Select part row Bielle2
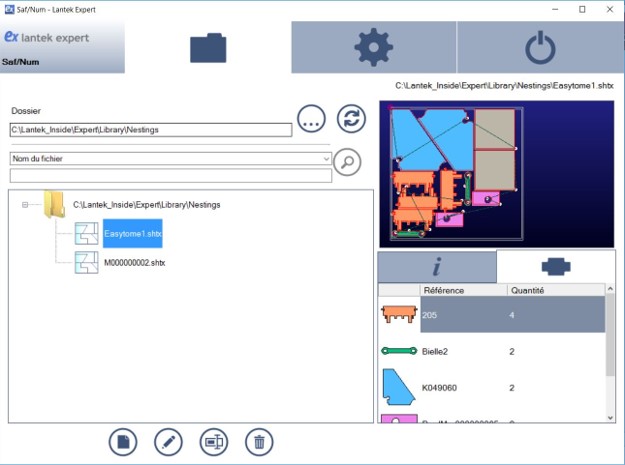This screenshot has width=625, height=465. (491, 351)
